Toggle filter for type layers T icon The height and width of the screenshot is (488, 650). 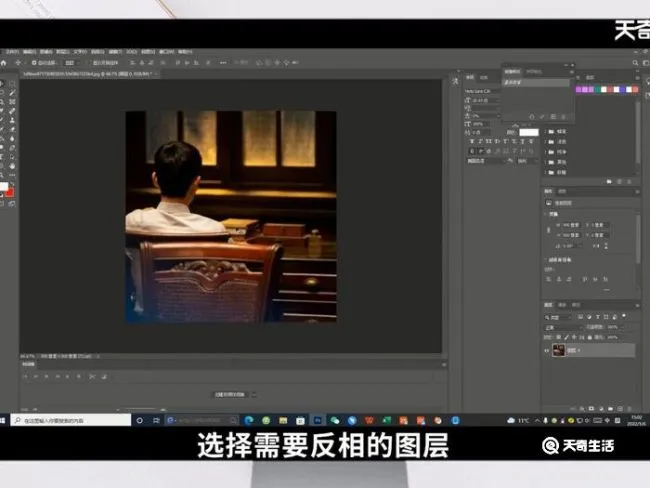597,317
